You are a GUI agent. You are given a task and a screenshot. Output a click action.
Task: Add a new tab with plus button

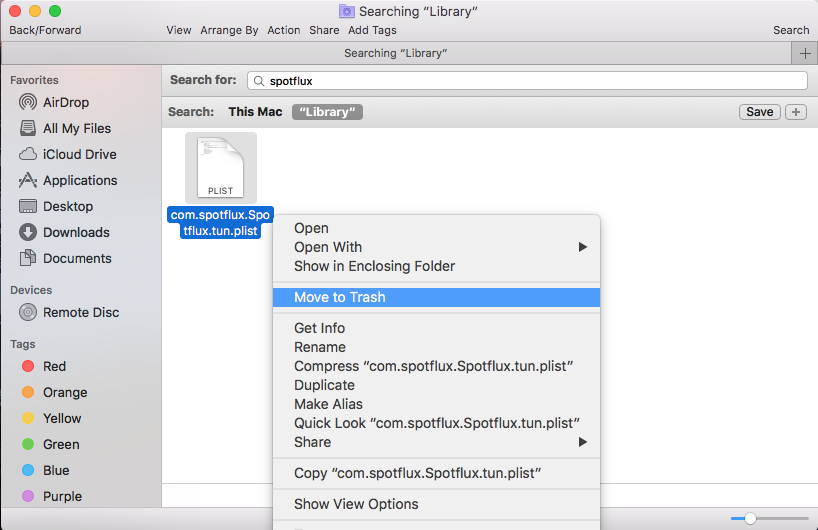click(x=805, y=53)
